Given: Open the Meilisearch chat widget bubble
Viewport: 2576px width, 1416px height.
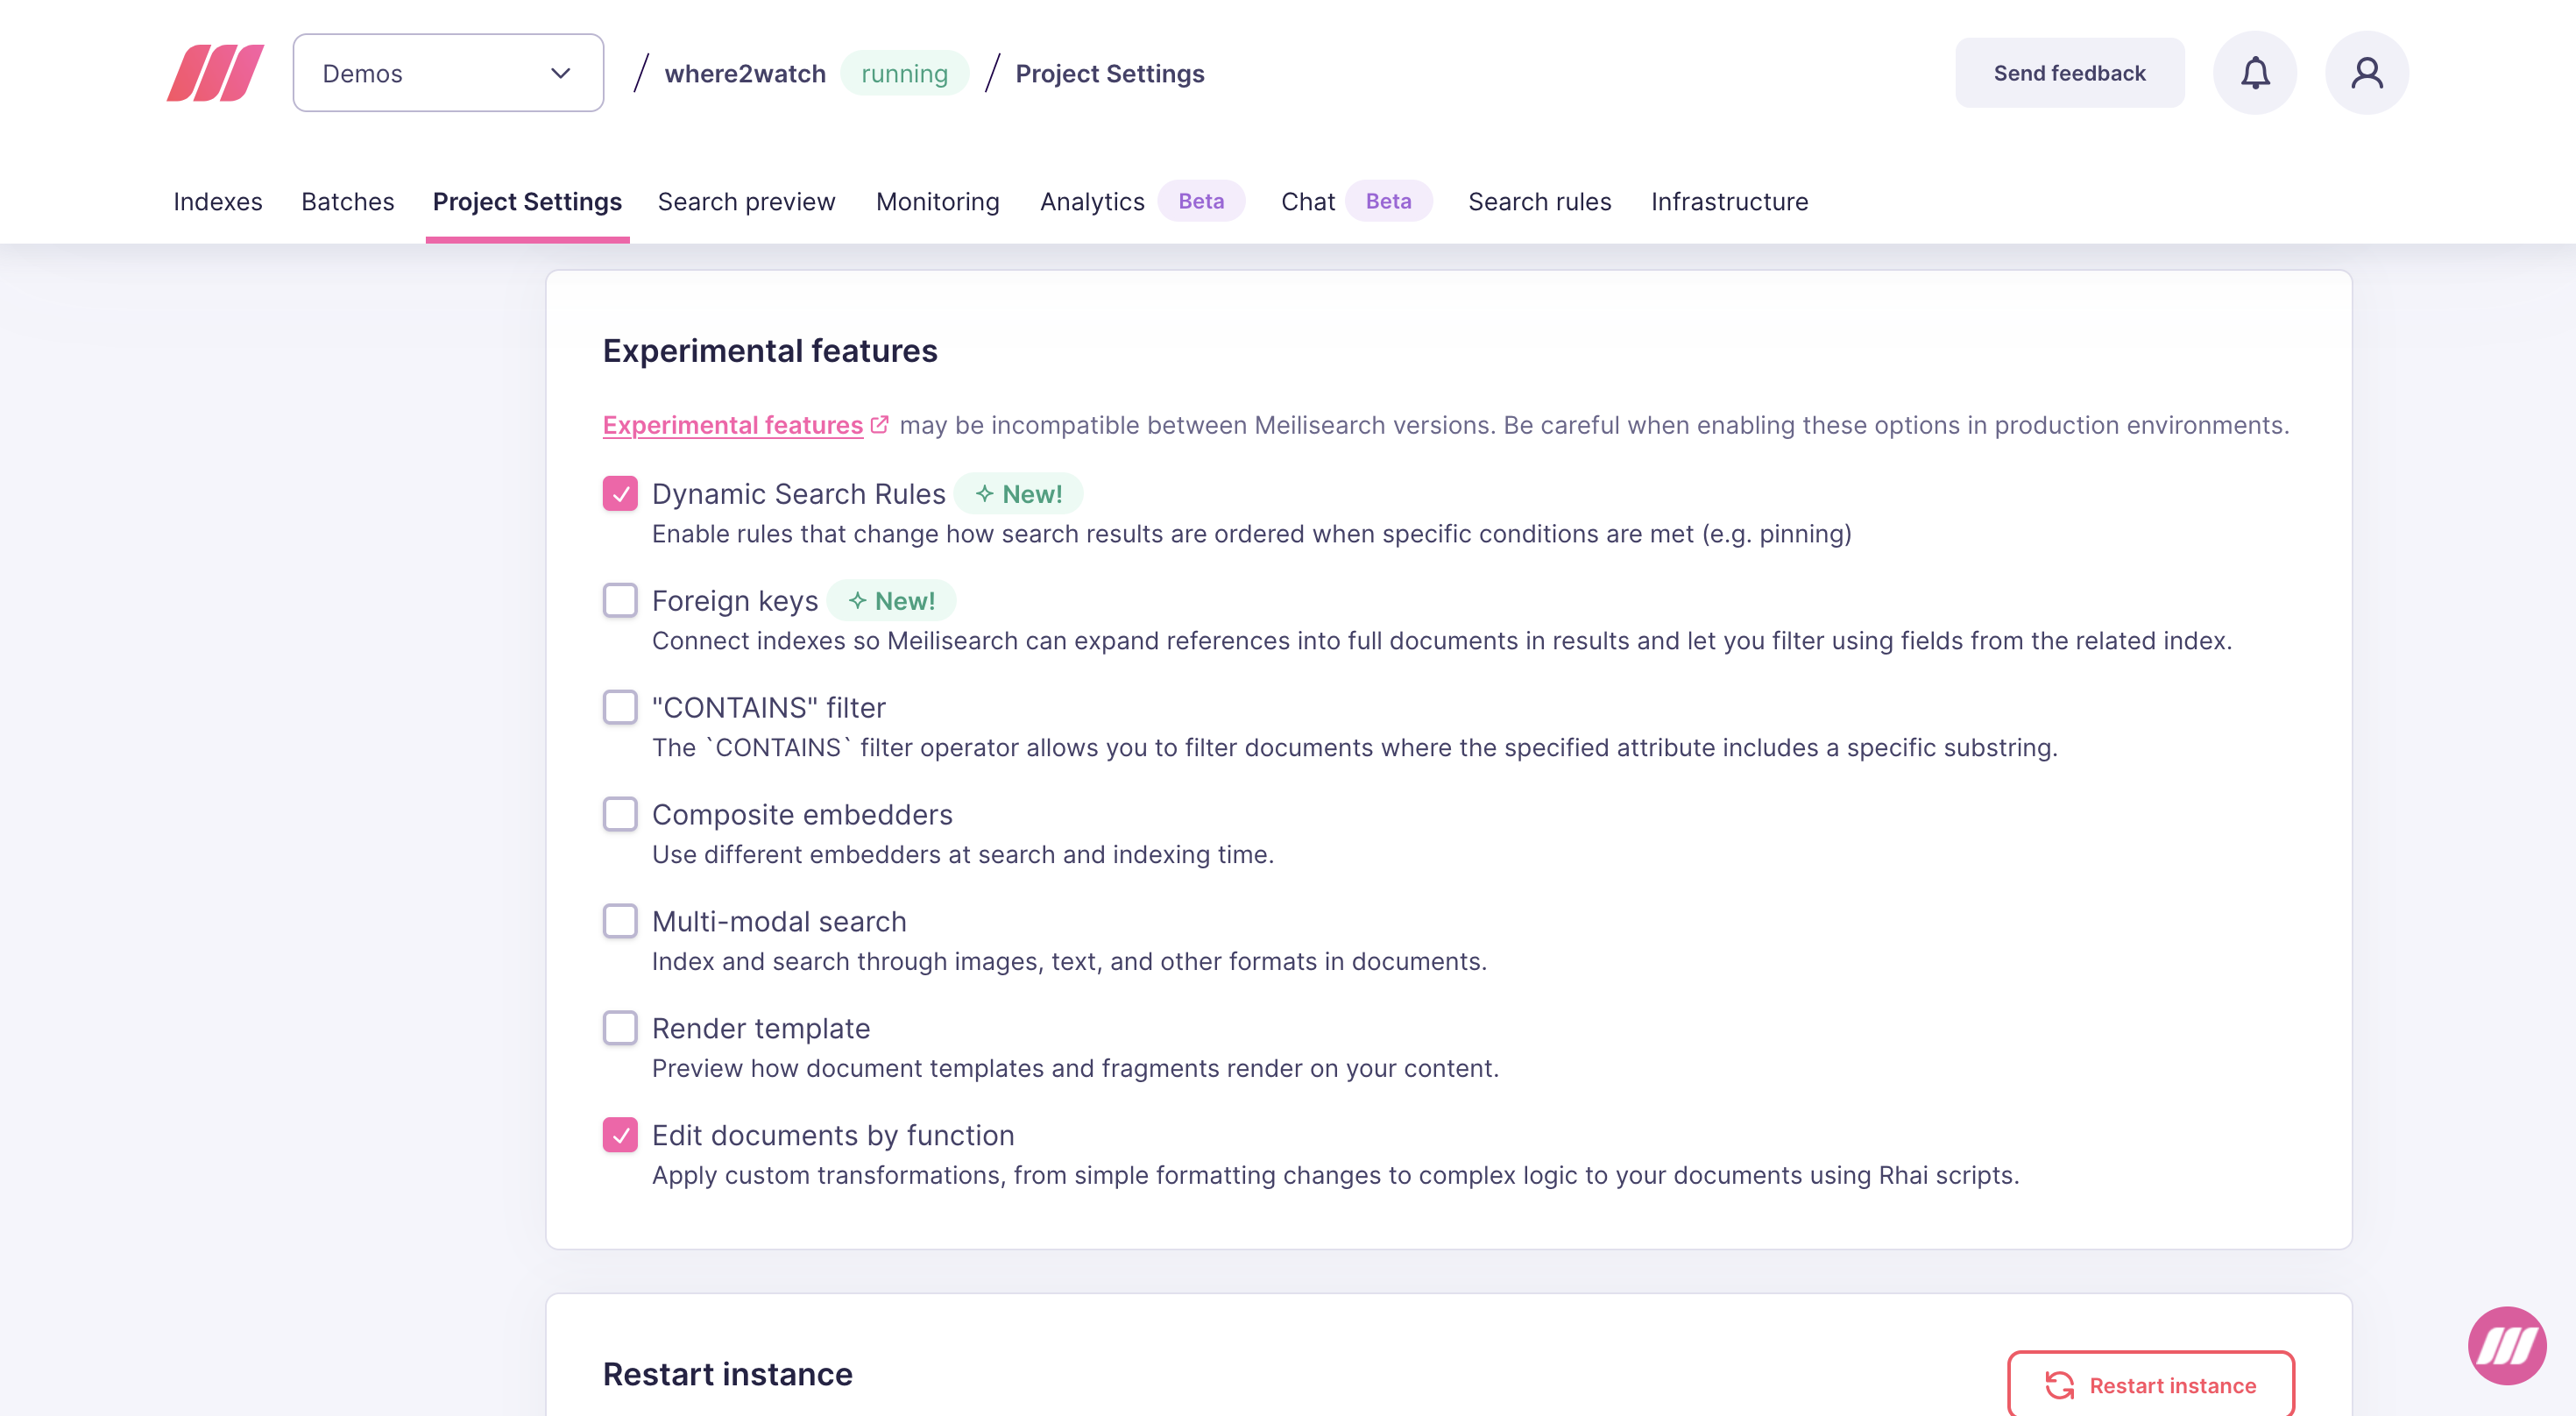Looking at the screenshot, I should (x=2506, y=1345).
